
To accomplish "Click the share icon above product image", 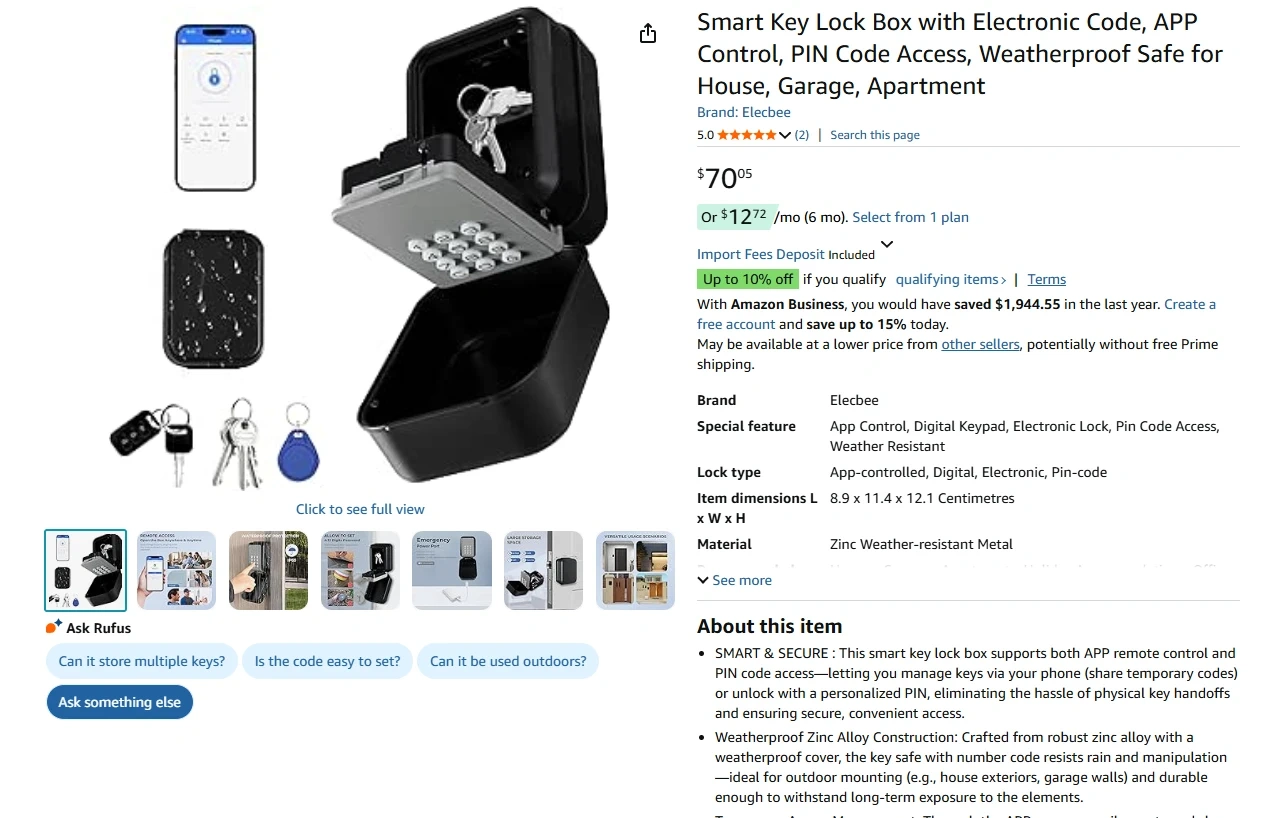I will pos(648,34).
